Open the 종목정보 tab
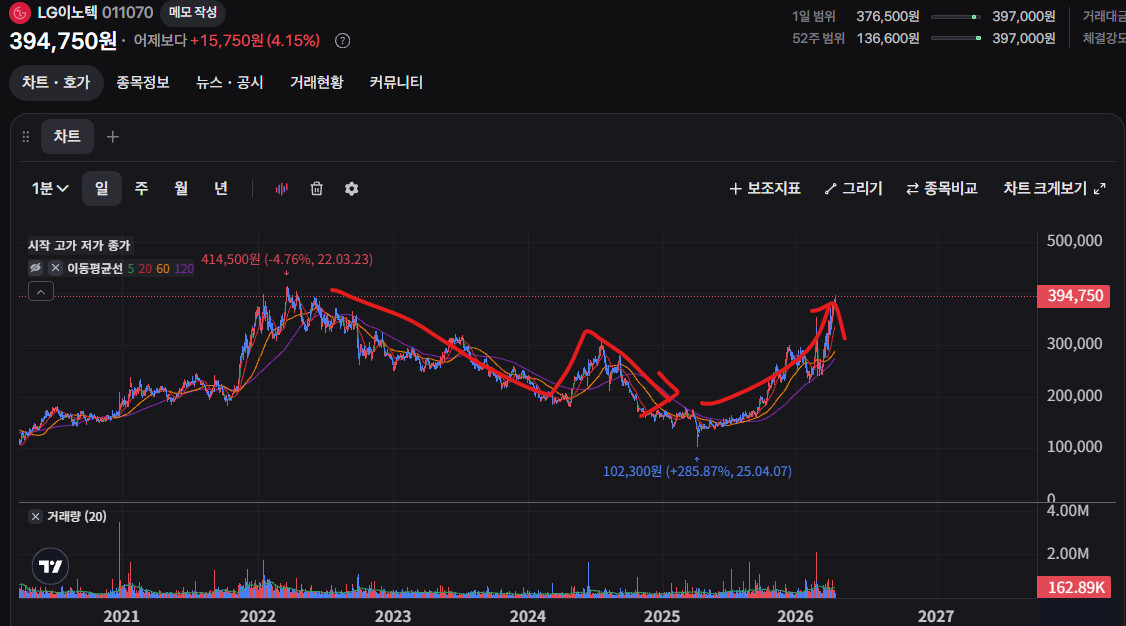Screen dimensions: 1126x626 [143, 83]
